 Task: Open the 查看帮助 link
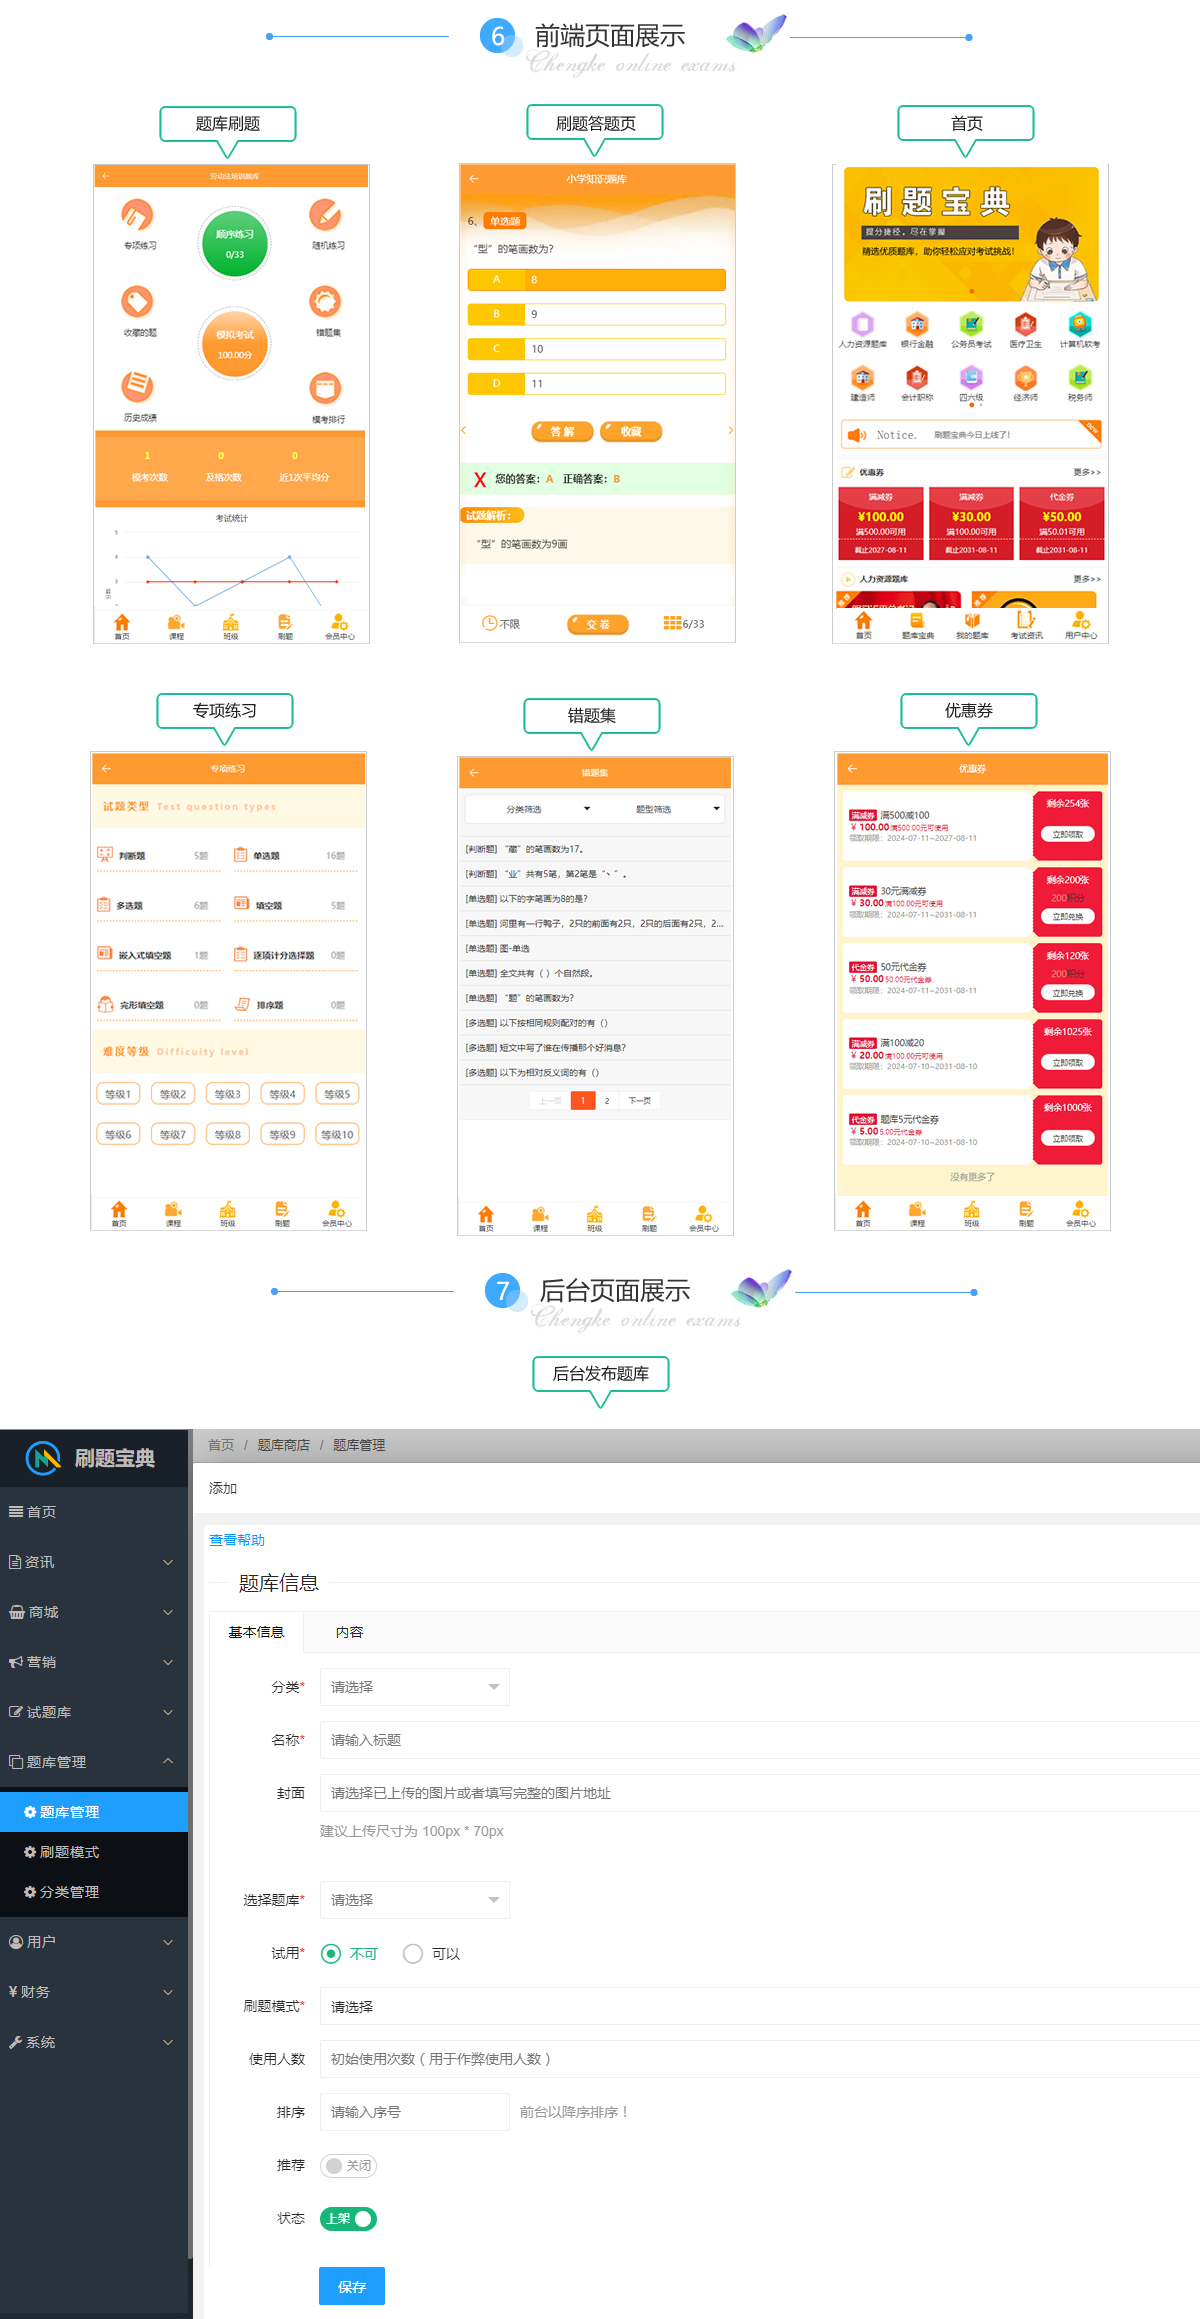coord(237,1540)
